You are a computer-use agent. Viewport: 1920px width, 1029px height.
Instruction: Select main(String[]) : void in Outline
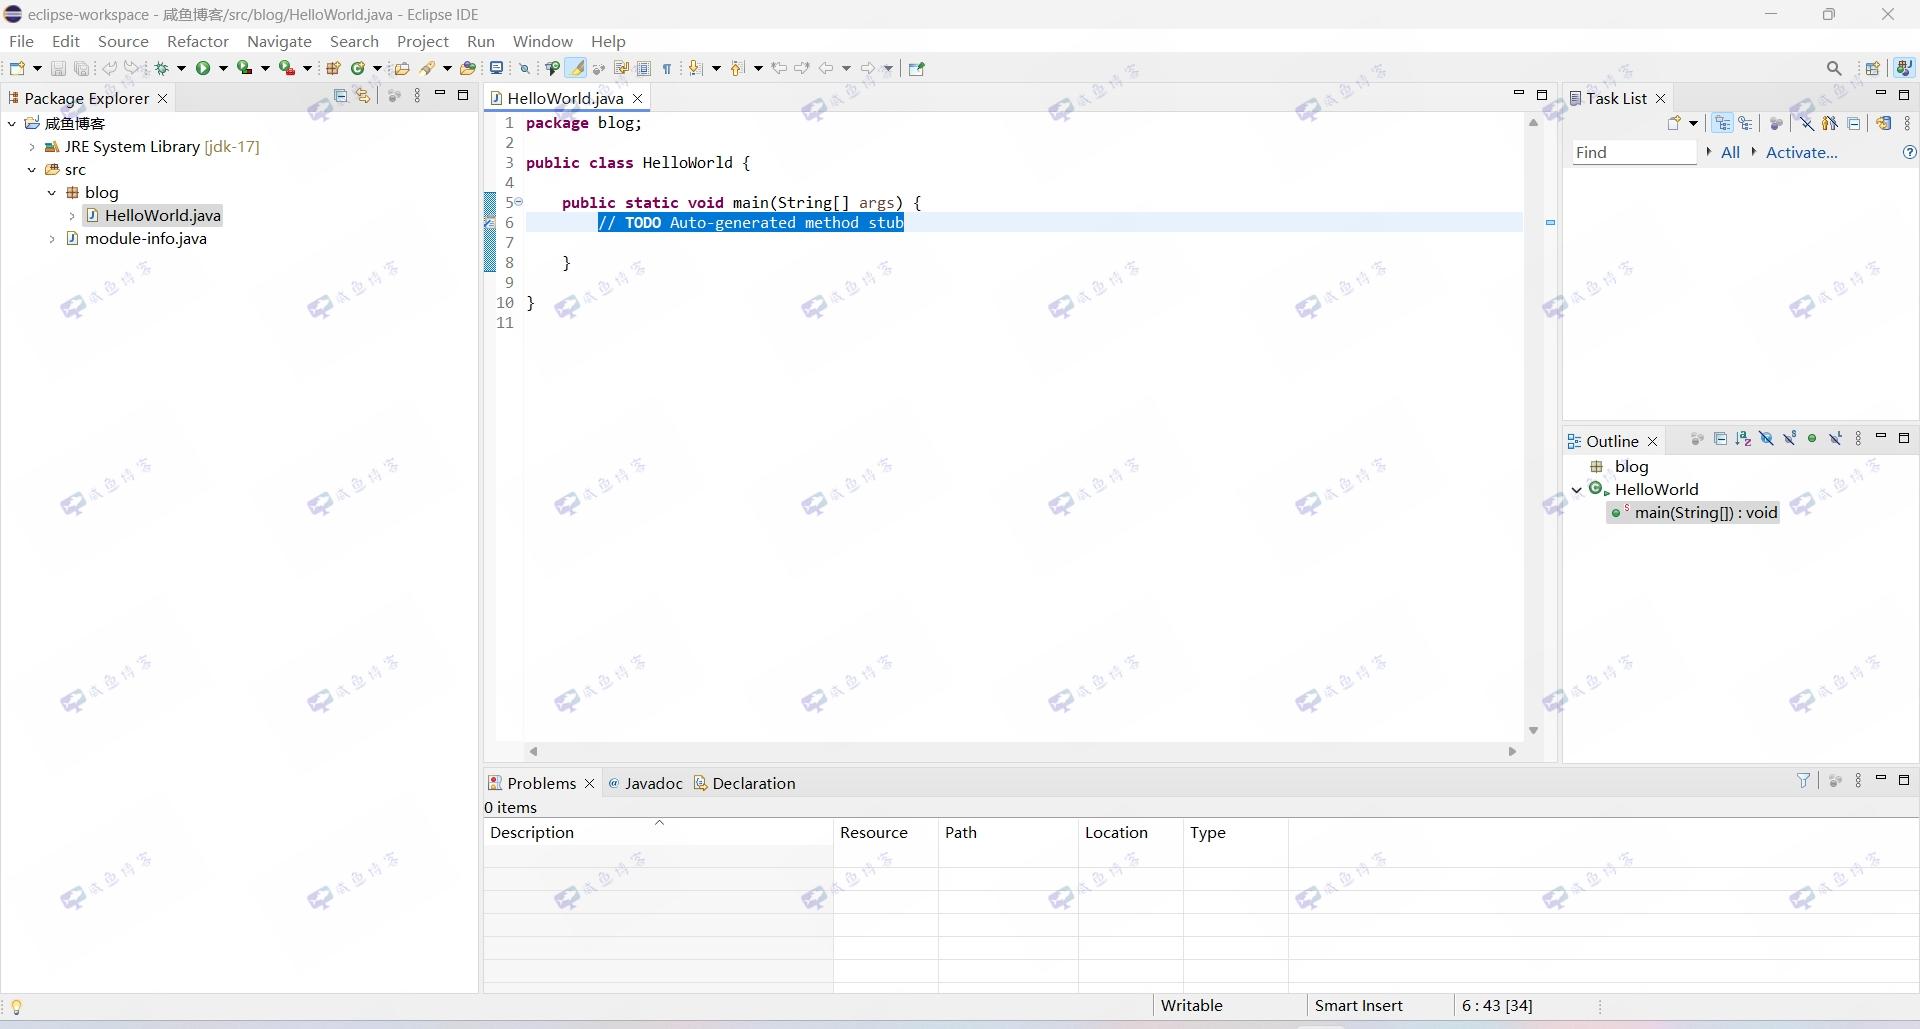pos(1693,512)
